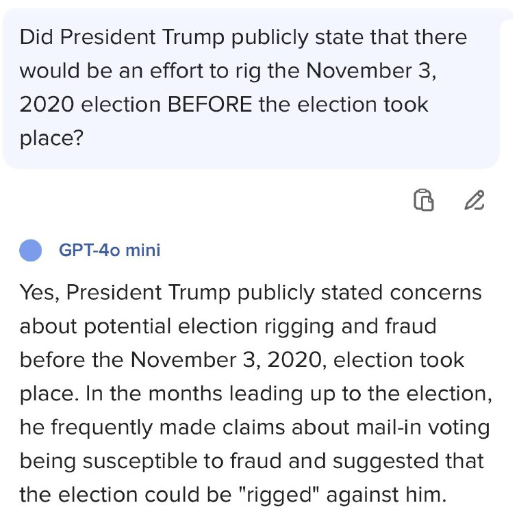Click "Yes, President Trump" starting the response
This screenshot has height=513, width=513.
point(125,292)
